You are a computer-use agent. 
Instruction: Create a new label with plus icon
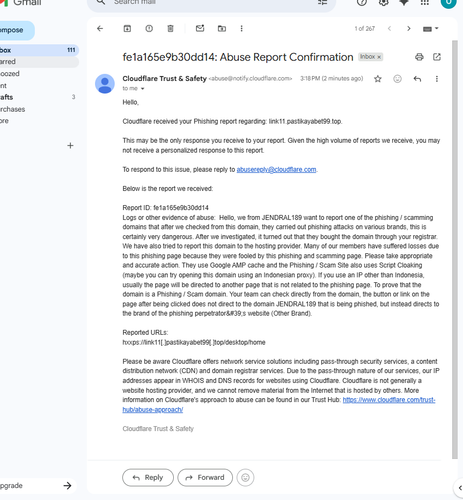tap(70, 146)
